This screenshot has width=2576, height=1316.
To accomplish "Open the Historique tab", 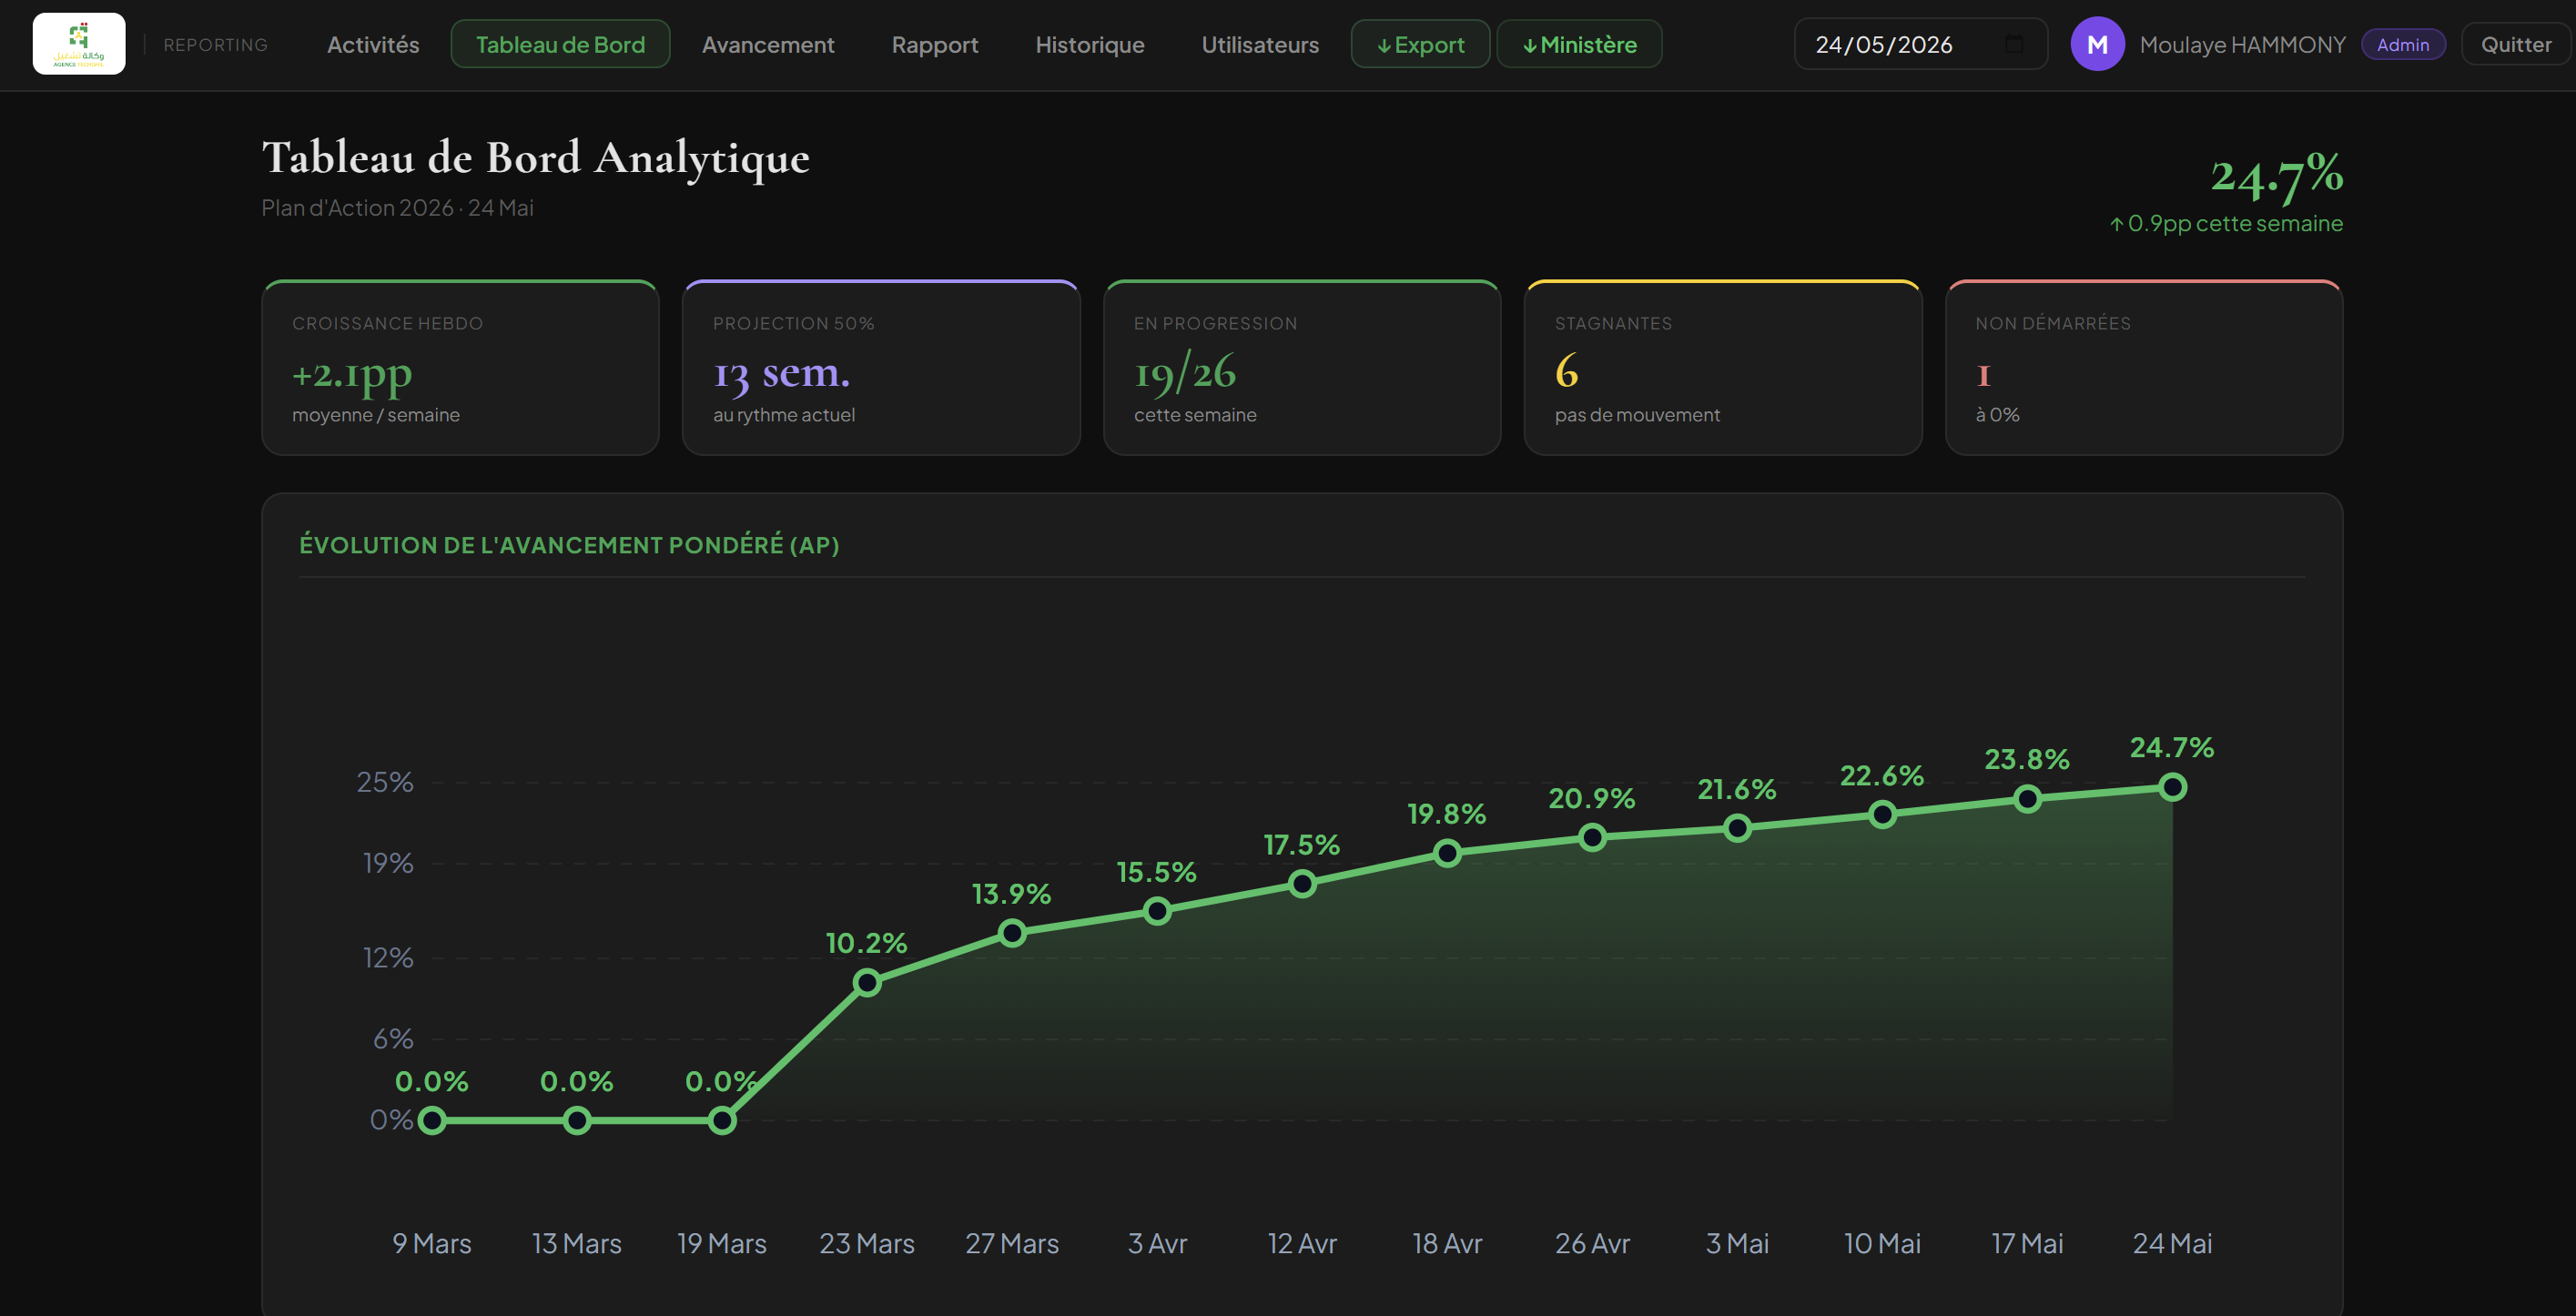I will 1089,44.
